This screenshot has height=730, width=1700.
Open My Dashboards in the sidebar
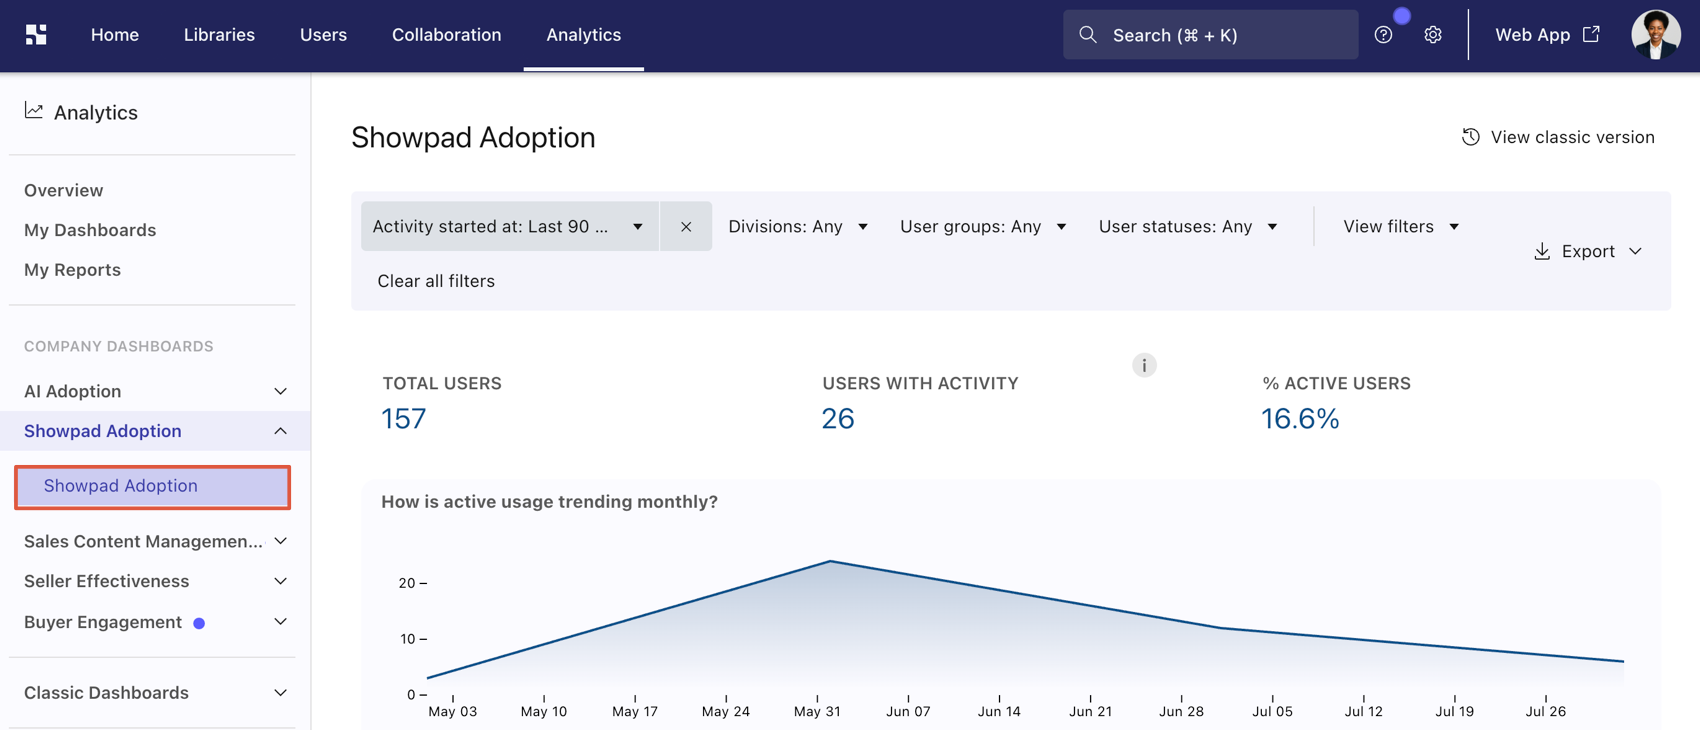click(x=90, y=230)
